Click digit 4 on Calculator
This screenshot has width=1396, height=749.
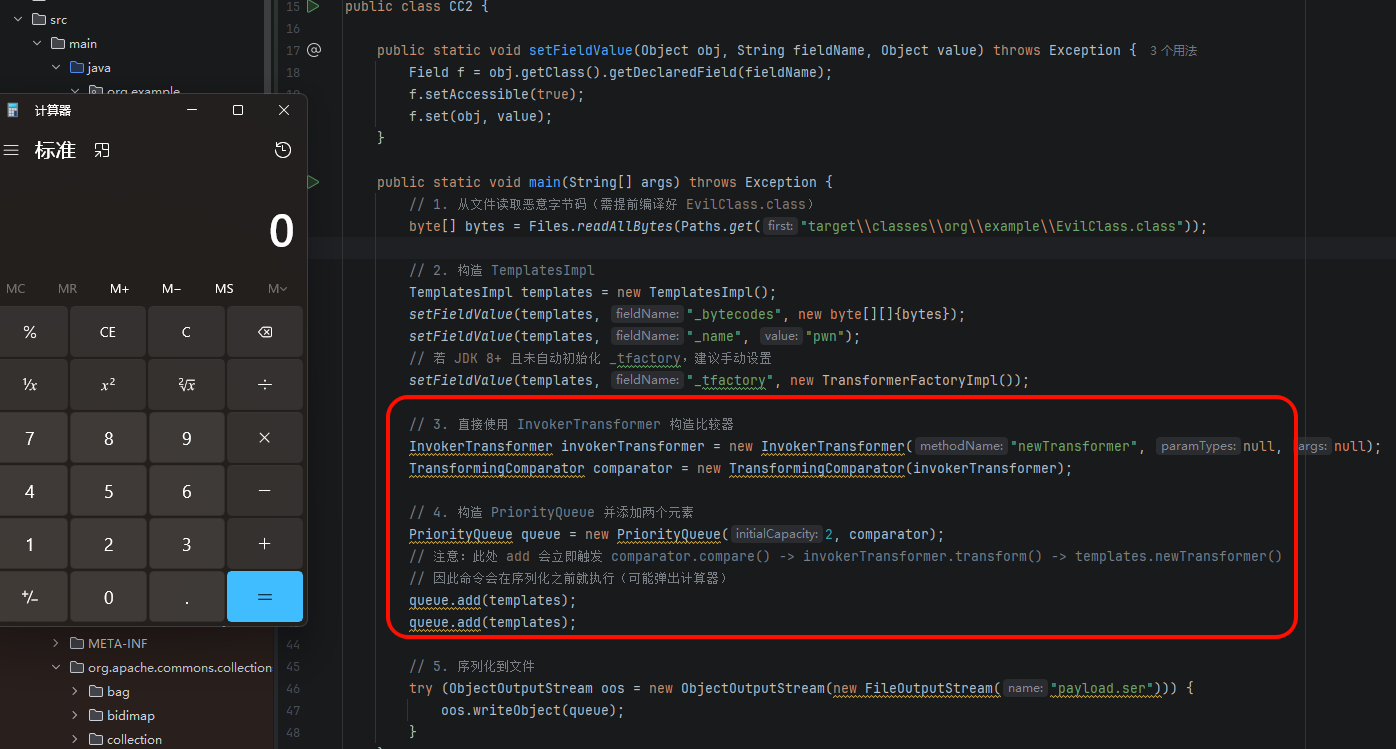[x=30, y=491]
